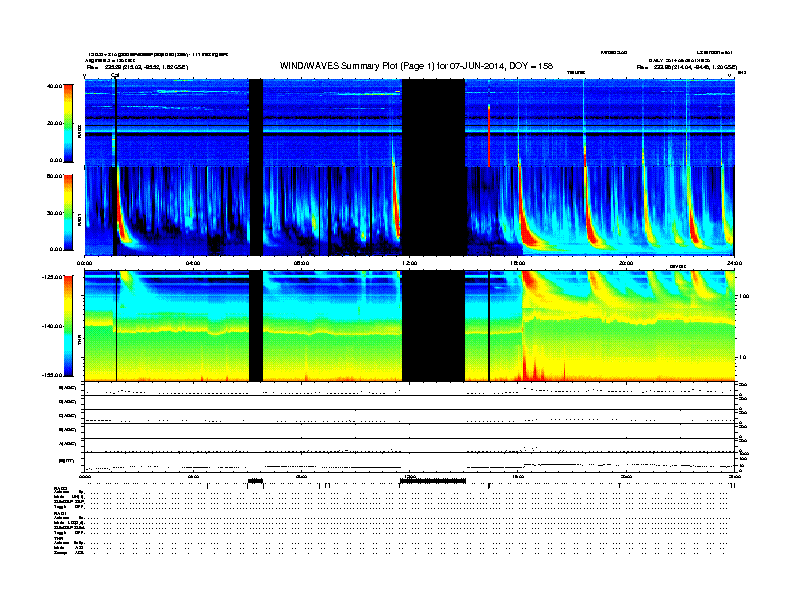Image resolution: width=792 pixels, height=612 pixels.
Task: Click the 04:00 time label below RAD1 panel
Action: pos(193,263)
